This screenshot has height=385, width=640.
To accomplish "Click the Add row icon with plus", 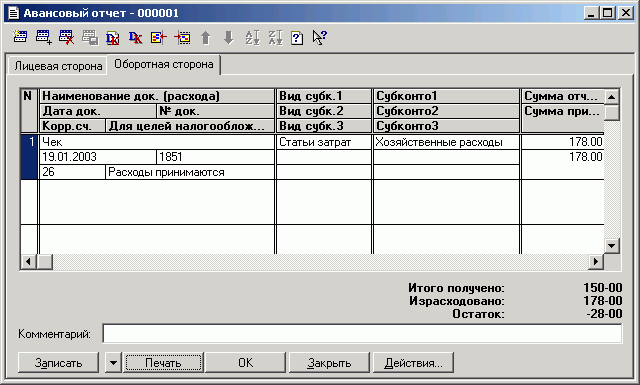I will coord(43,38).
